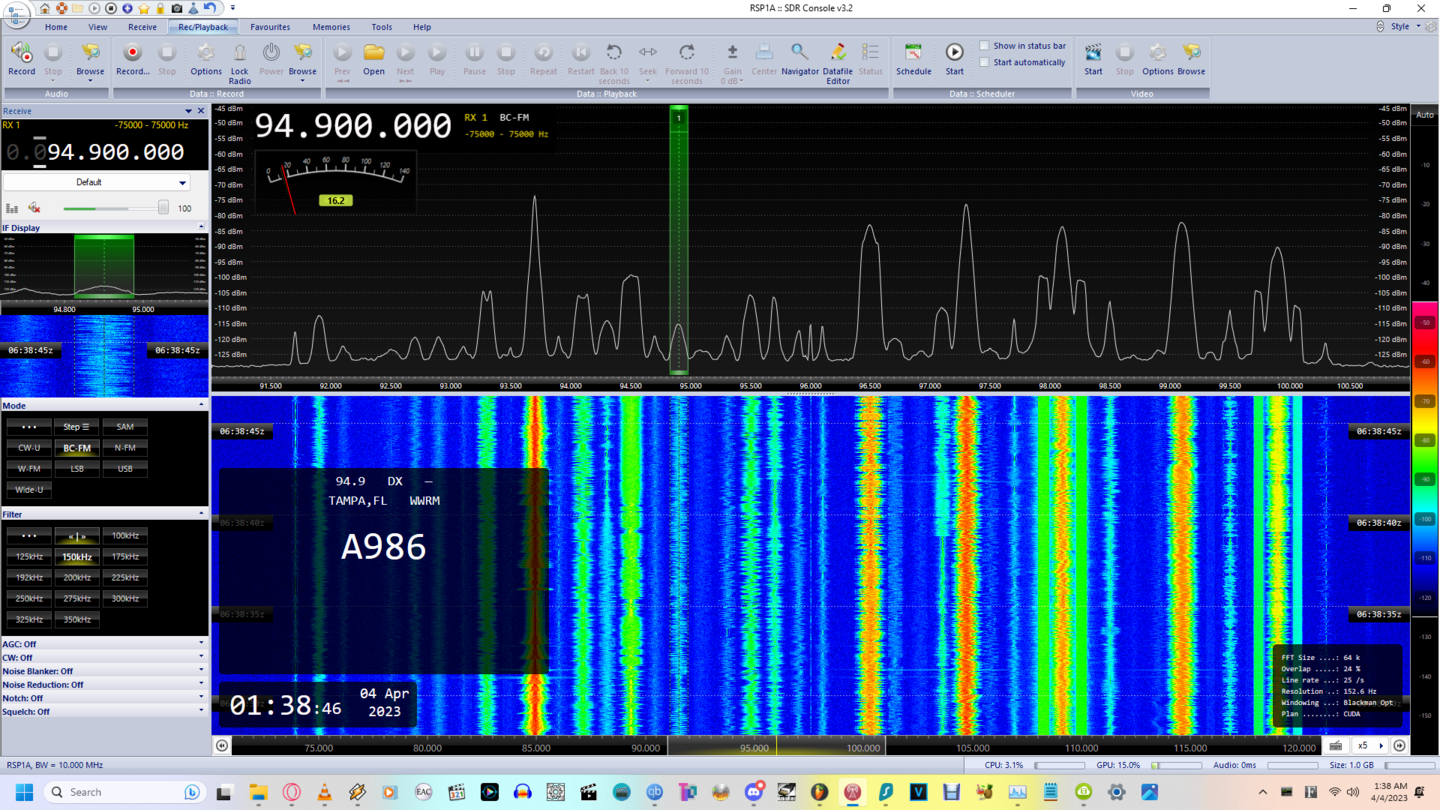Screen dimensions: 1440x810
Task: Click zoom out button on bottom span bar
Action: pos(222,745)
